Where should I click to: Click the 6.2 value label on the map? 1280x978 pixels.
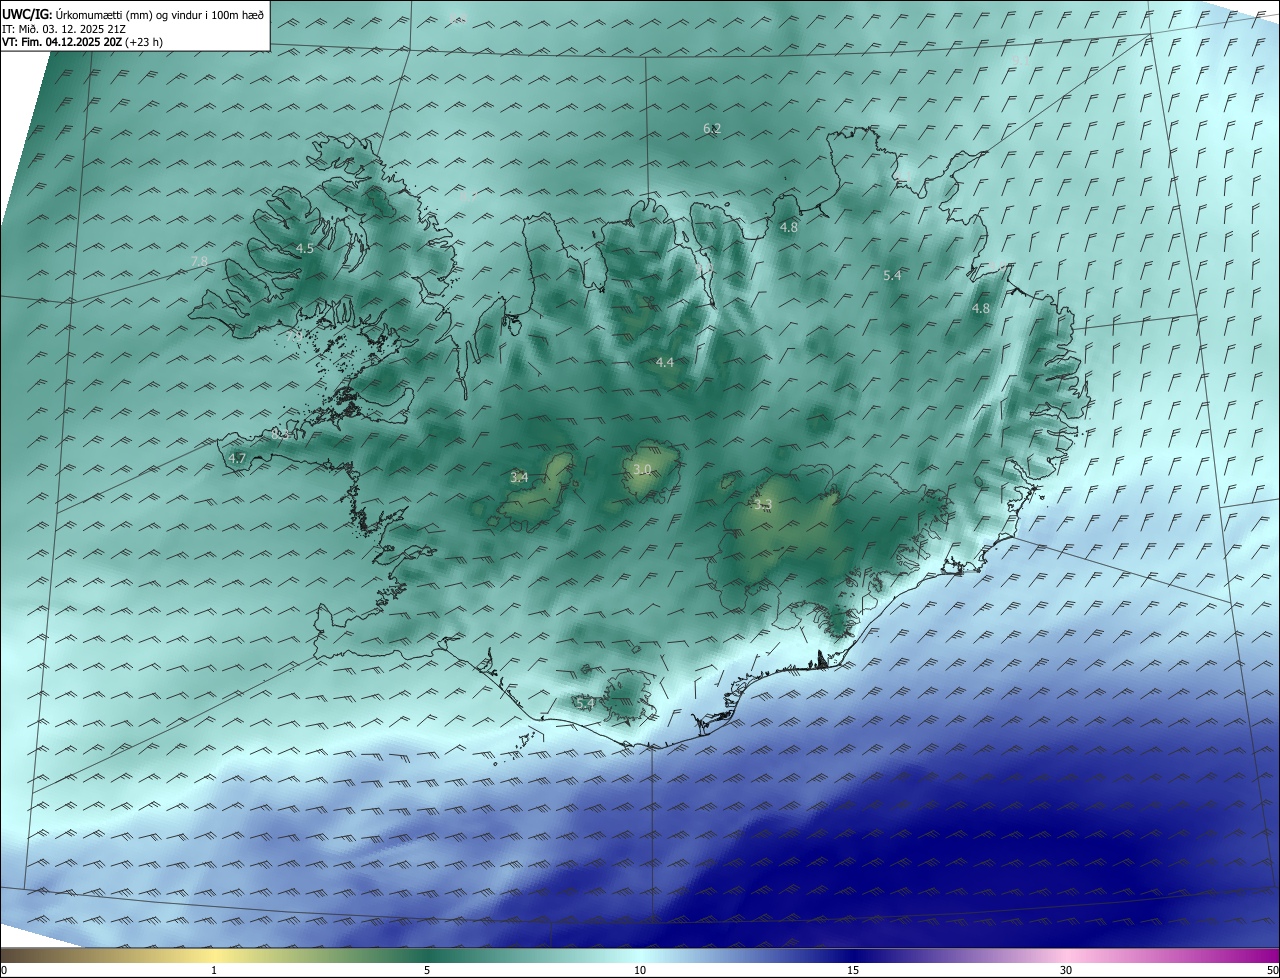[x=712, y=129]
